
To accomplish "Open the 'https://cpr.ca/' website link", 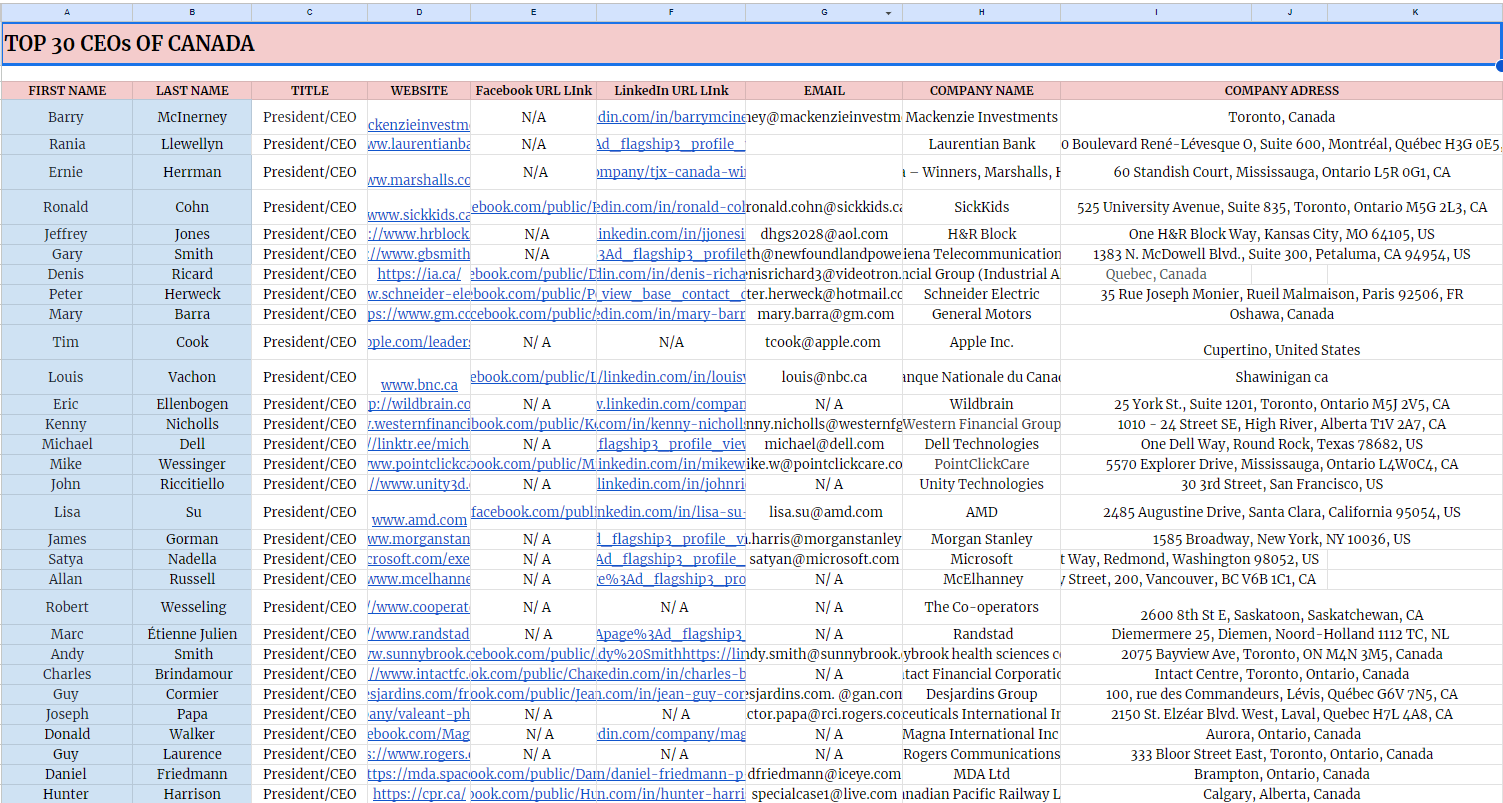I will 419,794.
